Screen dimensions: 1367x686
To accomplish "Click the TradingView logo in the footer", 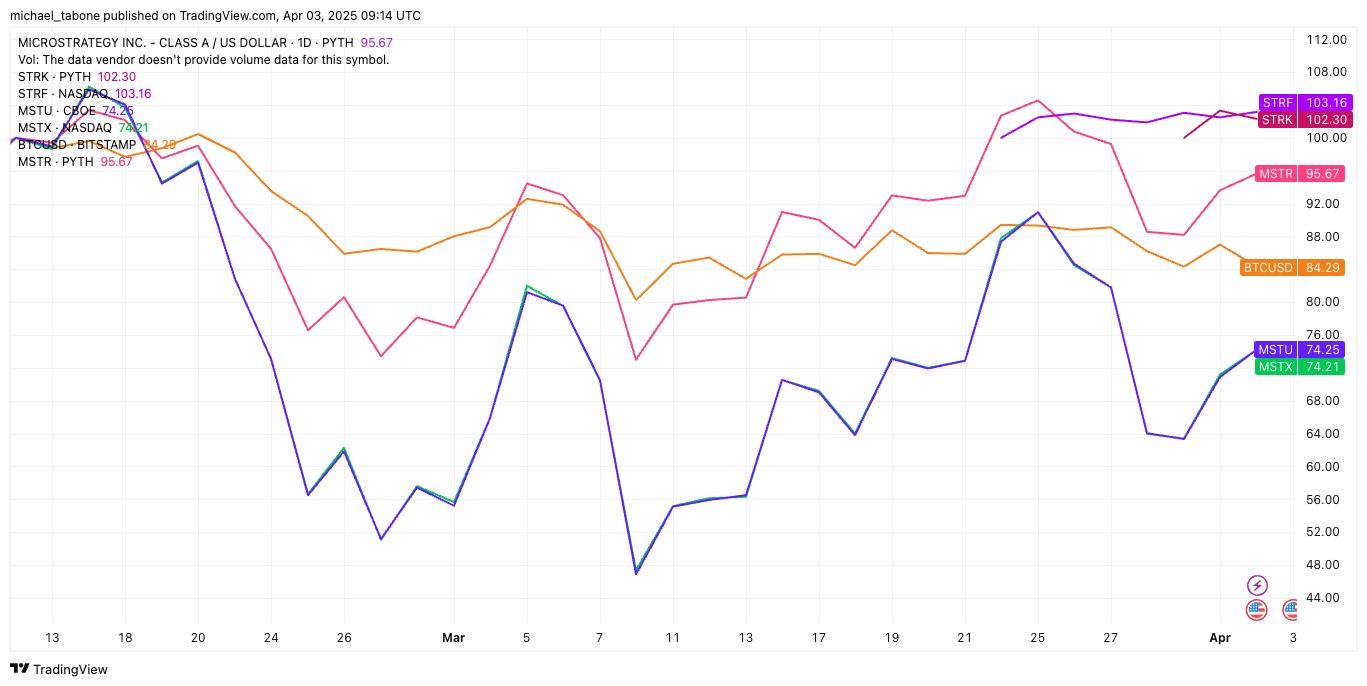I will click(x=59, y=669).
